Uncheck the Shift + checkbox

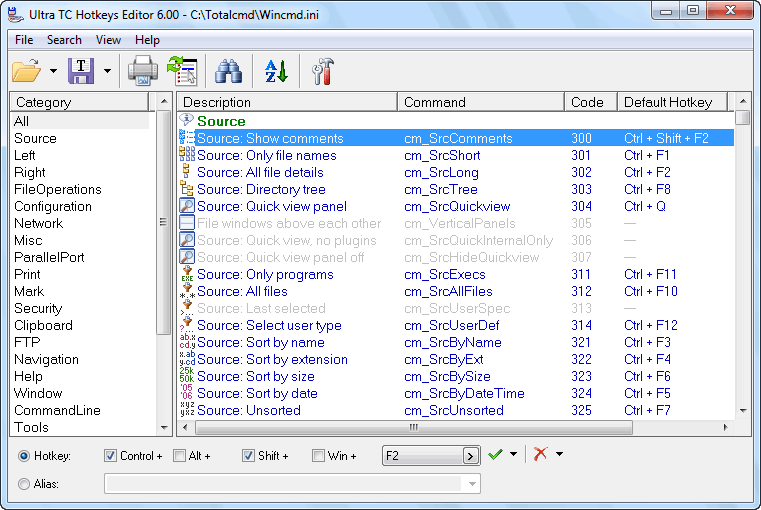coord(248,456)
